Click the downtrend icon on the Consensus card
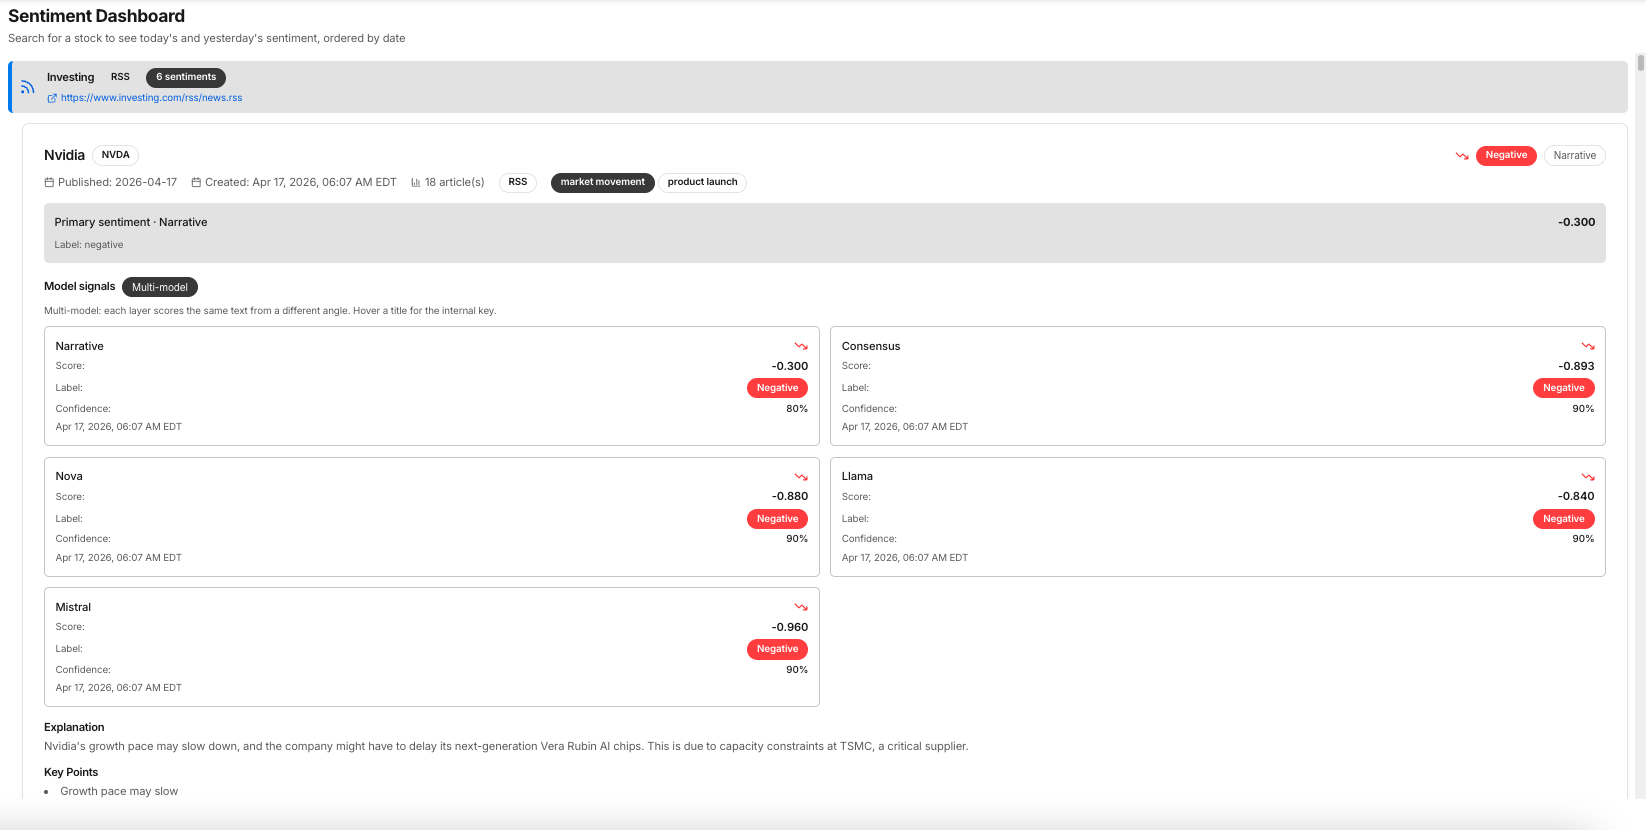The image size is (1646, 830). pyautogui.click(x=1588, y=346)
